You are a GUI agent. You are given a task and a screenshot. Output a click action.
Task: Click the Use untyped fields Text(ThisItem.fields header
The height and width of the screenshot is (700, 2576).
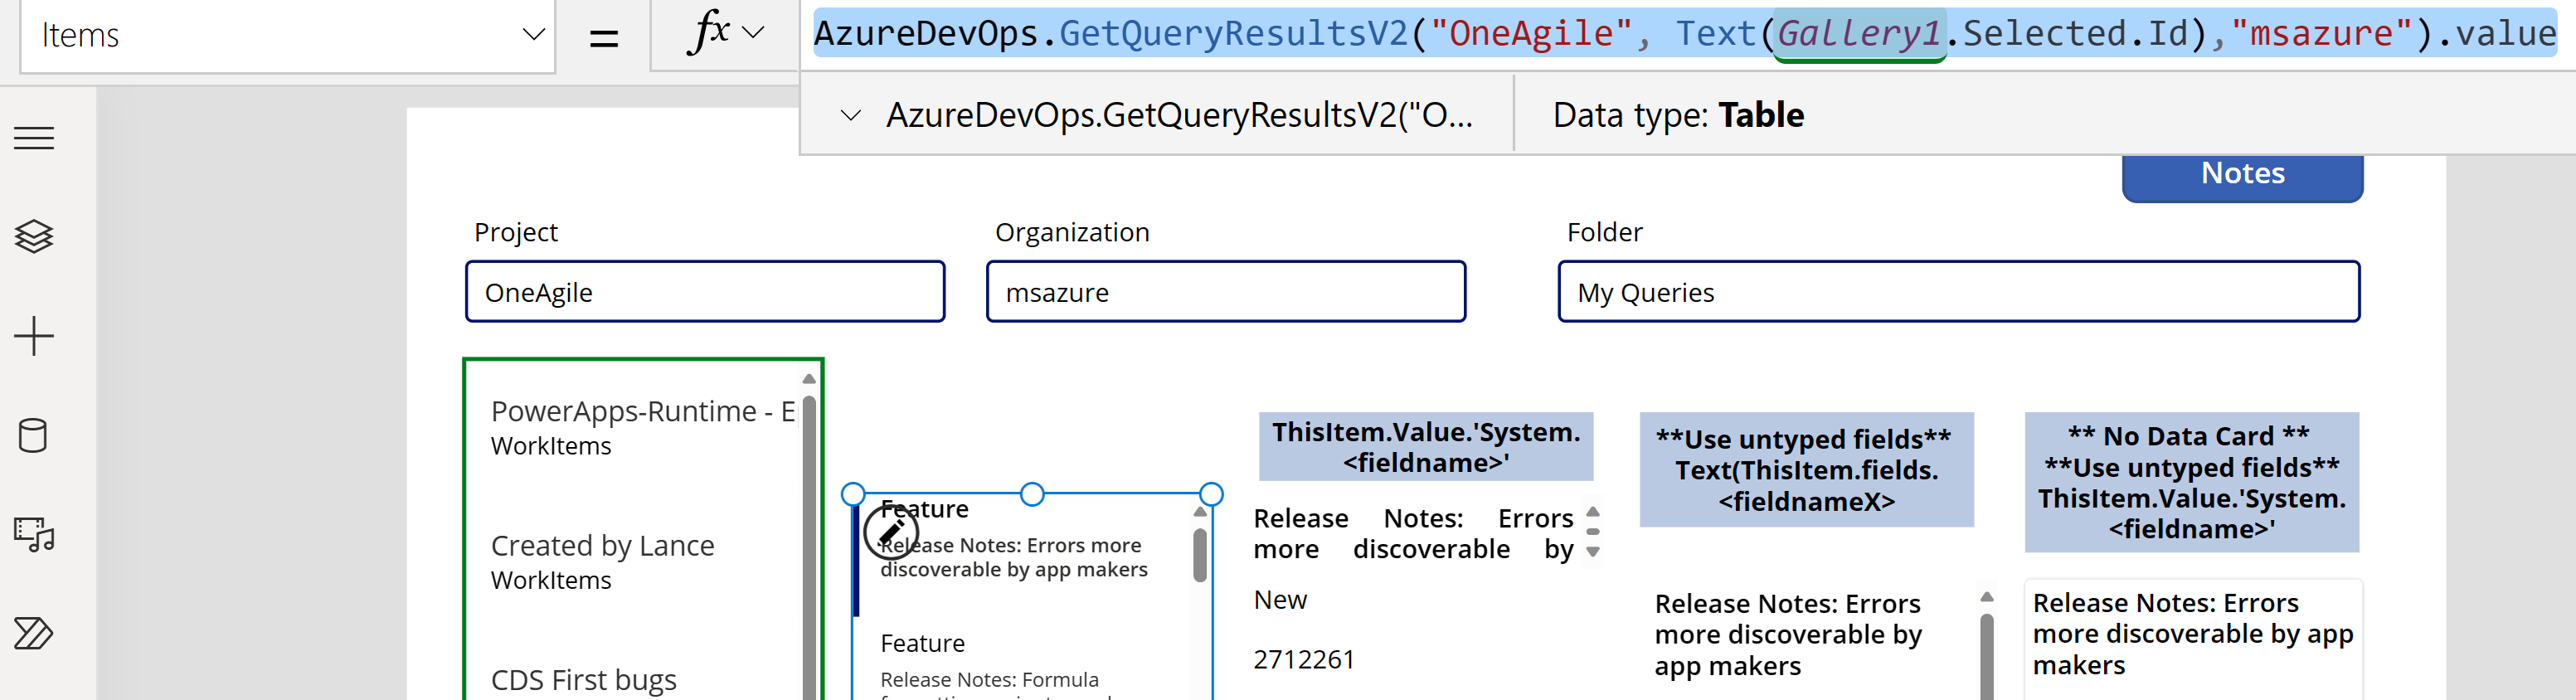[x=1806, y=470]
